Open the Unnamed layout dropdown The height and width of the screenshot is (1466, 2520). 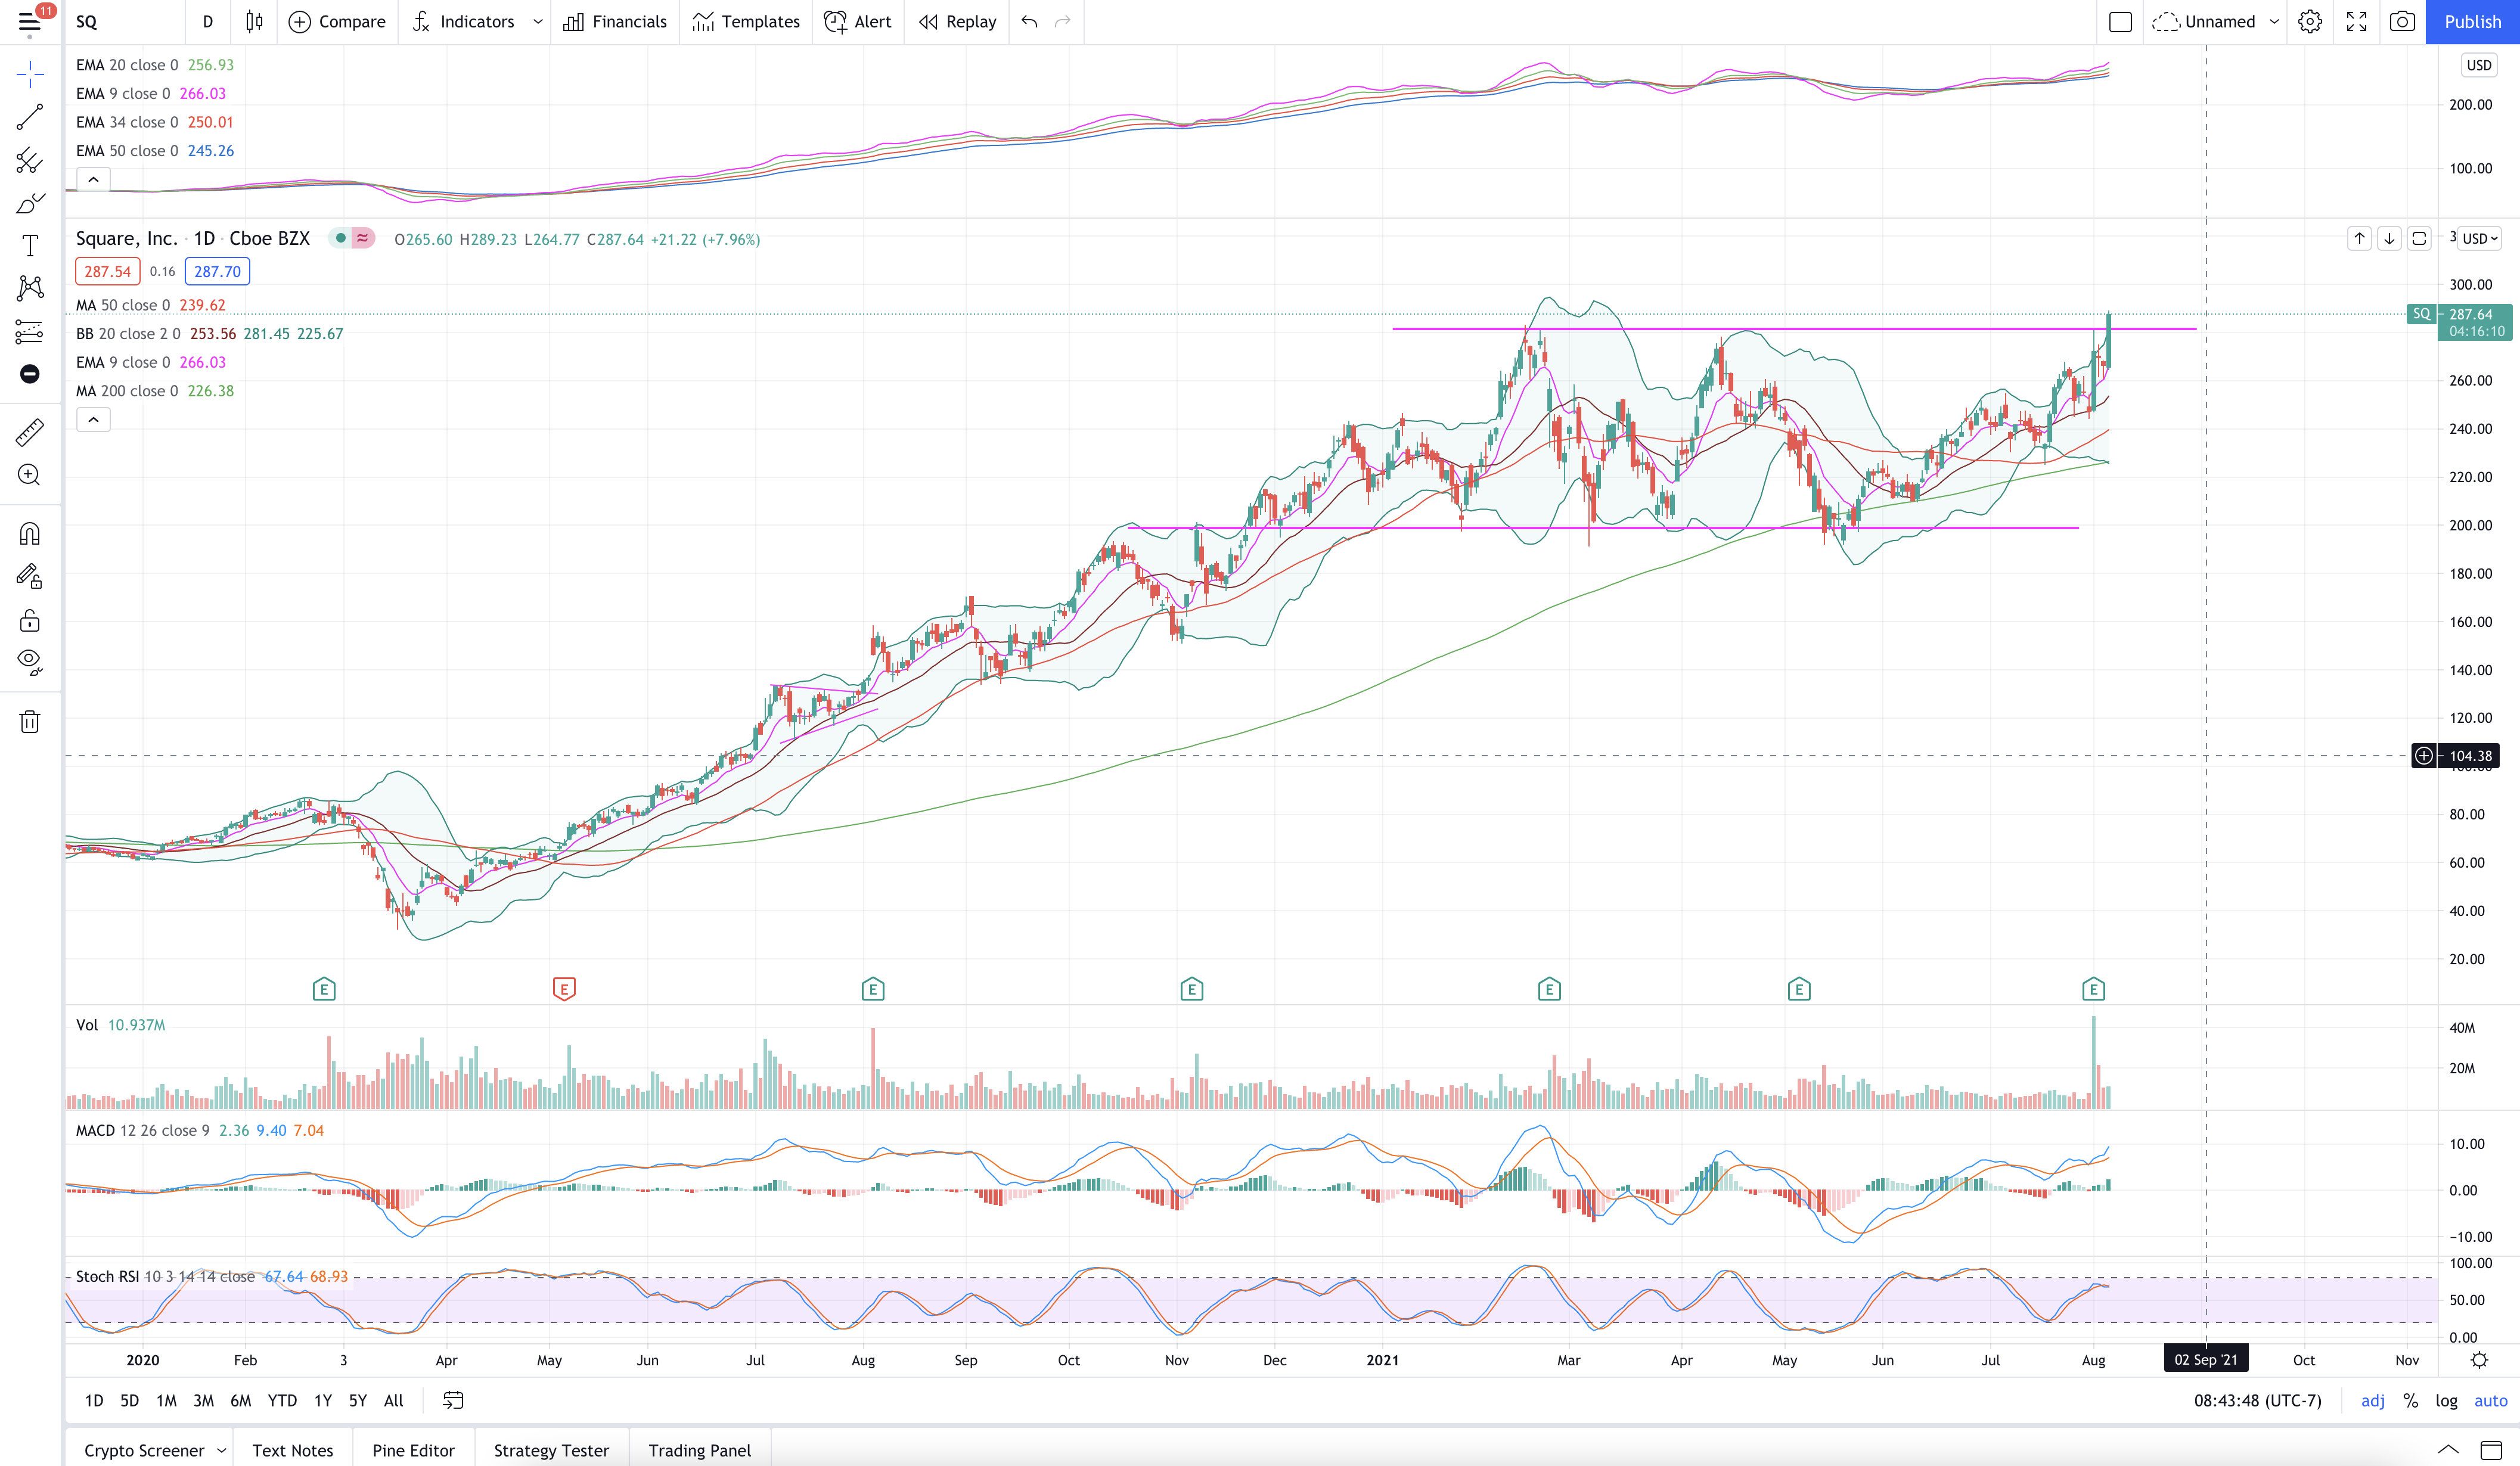pos(2274,22)
